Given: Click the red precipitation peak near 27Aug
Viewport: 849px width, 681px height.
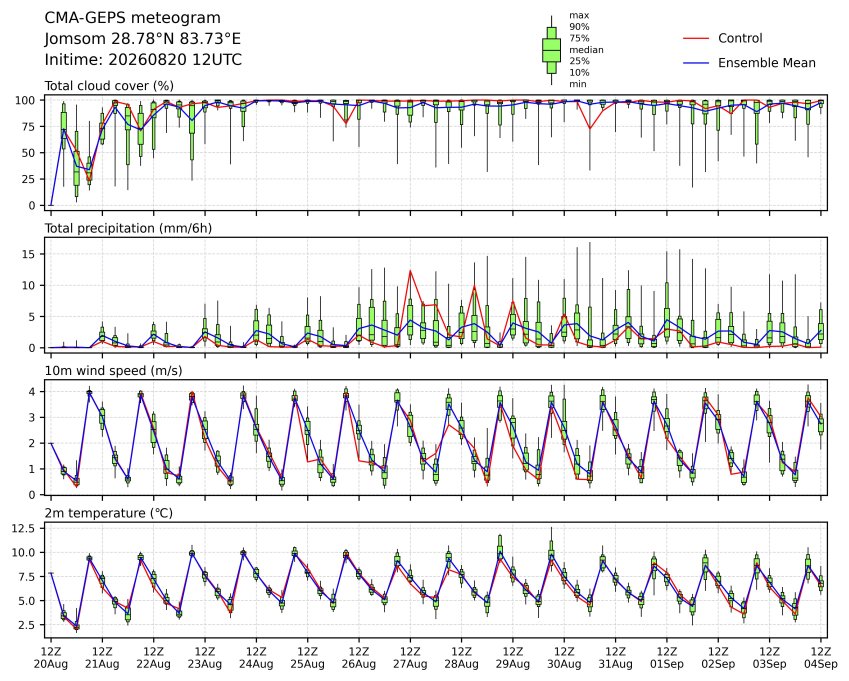Looking at the screenshot, I should pos(410,271).
